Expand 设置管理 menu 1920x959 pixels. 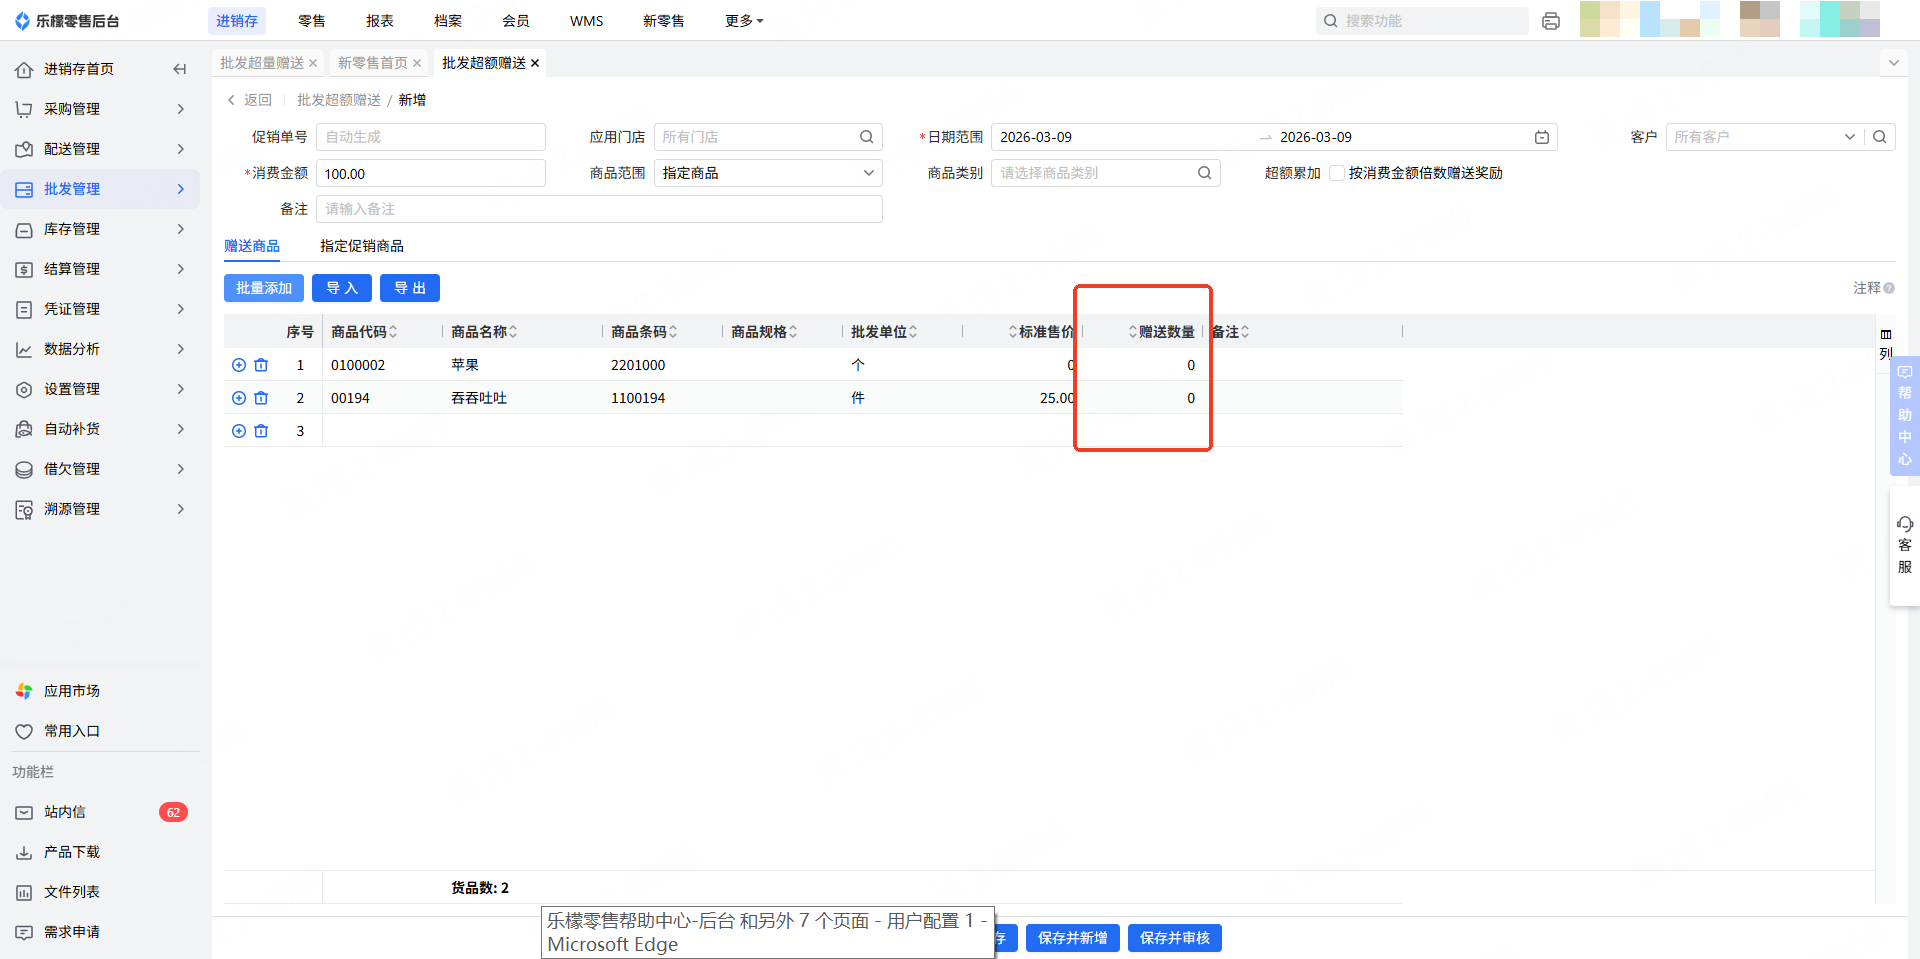coord(100,389)
